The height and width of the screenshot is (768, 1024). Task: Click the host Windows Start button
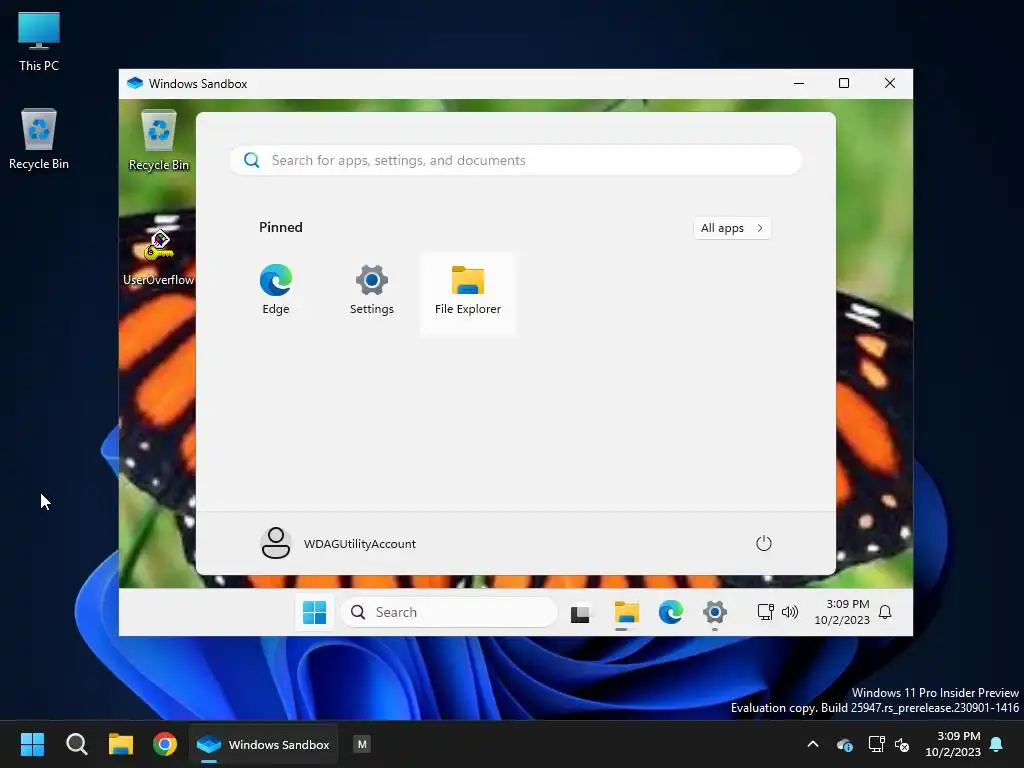[x=32, y=744]
